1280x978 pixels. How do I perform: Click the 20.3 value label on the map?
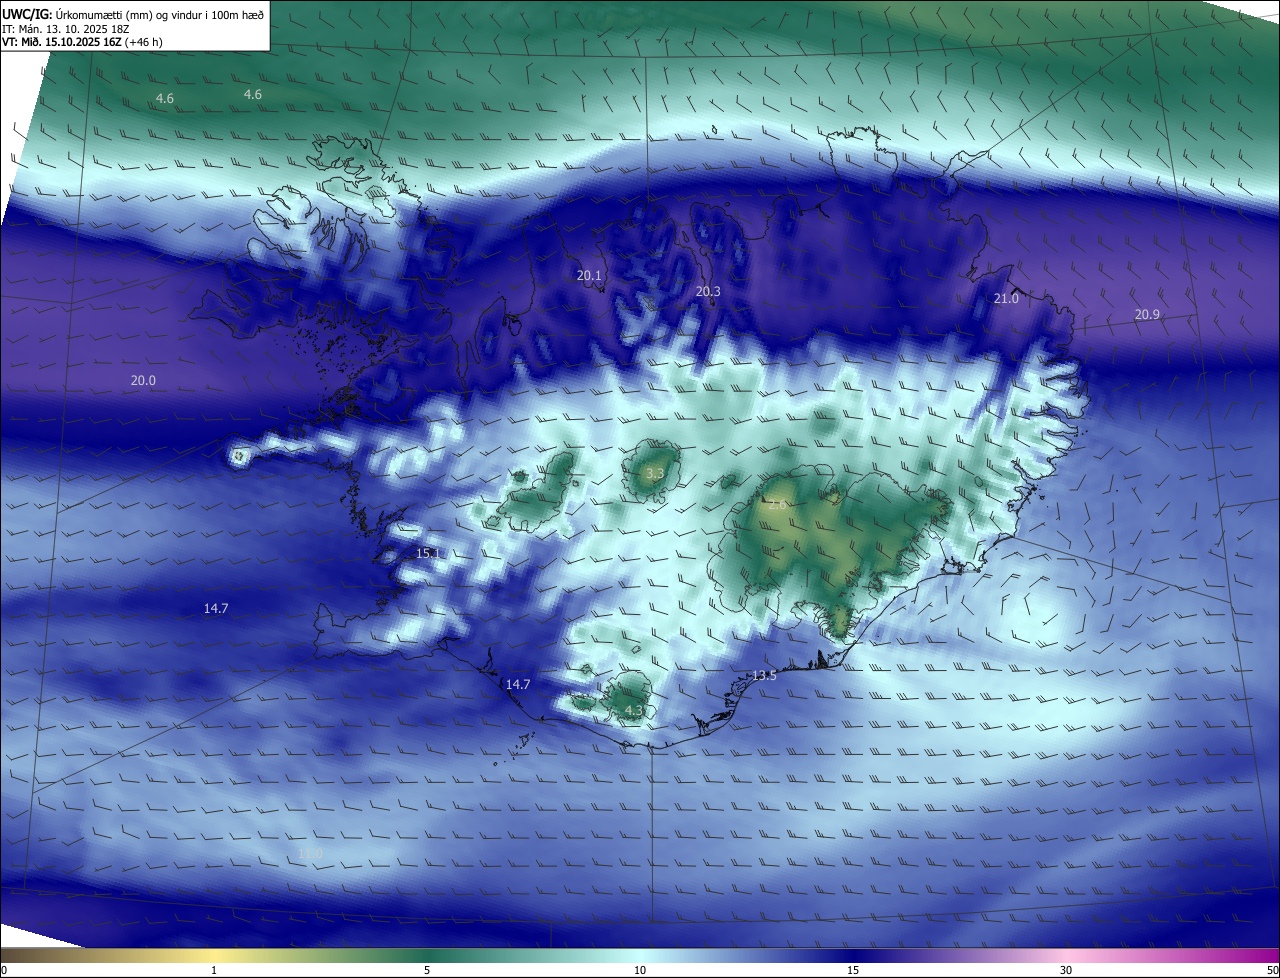pyautogui.click(x=708, y=291)
